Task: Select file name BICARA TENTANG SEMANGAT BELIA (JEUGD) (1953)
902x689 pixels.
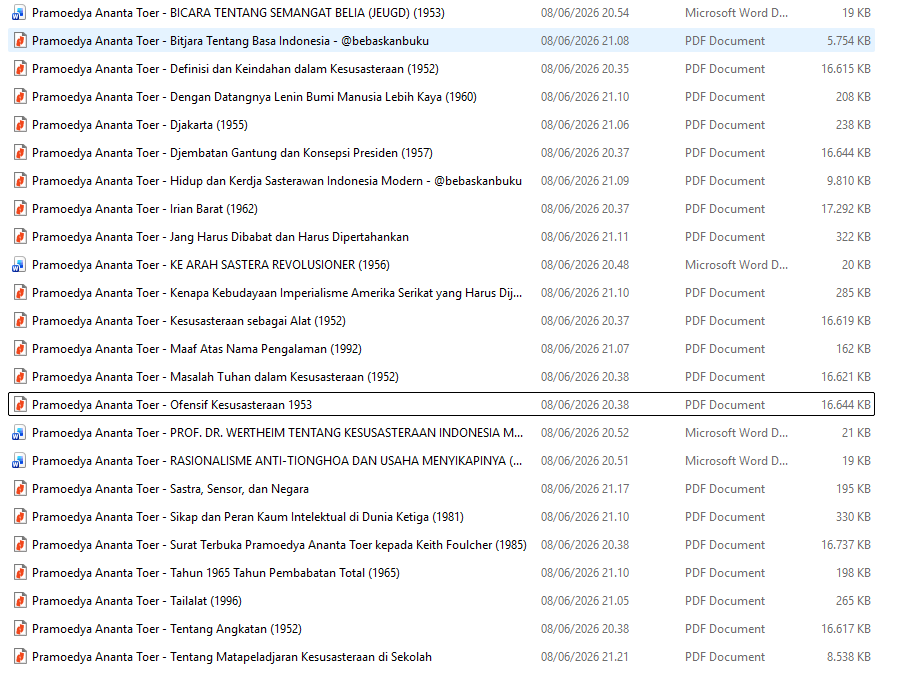Action: (238, 13)
